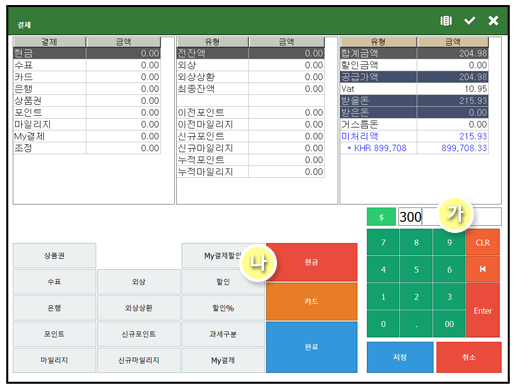Click the My결제할인 button
The width and height of the screenshot is (515, 390).
click(223, 256)
